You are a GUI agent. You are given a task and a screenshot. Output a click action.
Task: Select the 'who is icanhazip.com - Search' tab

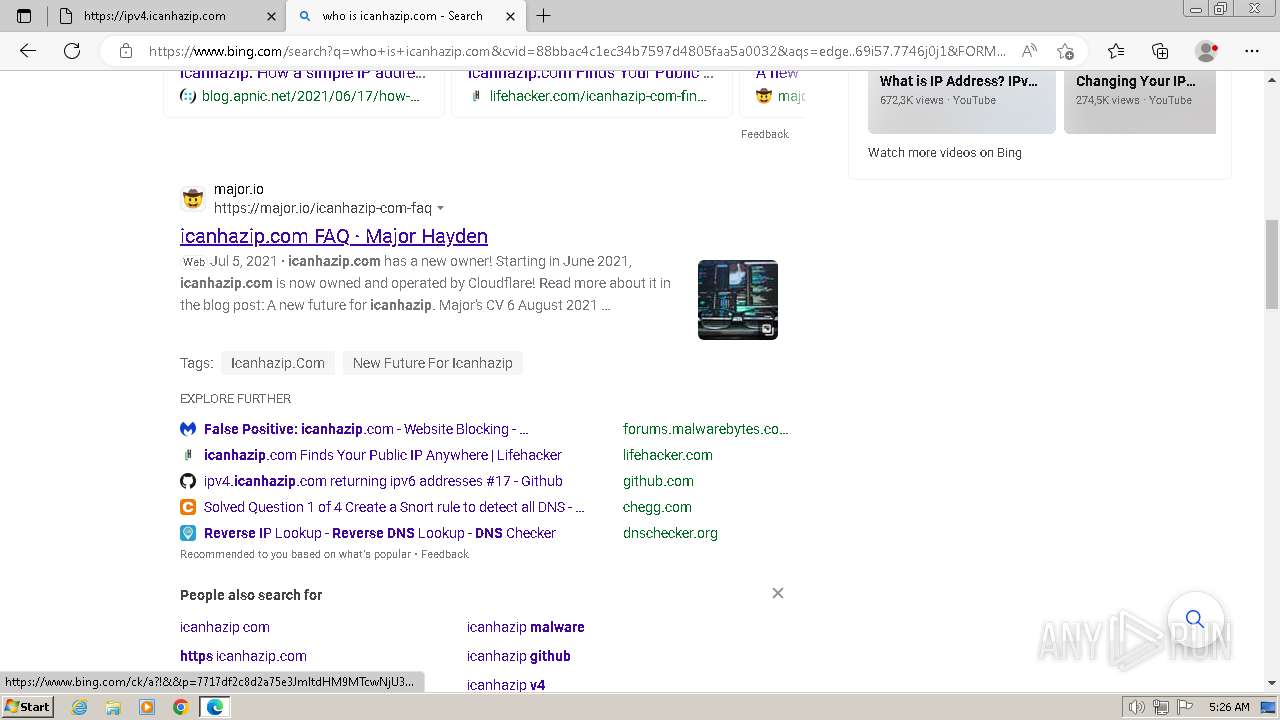click(403, 16)
